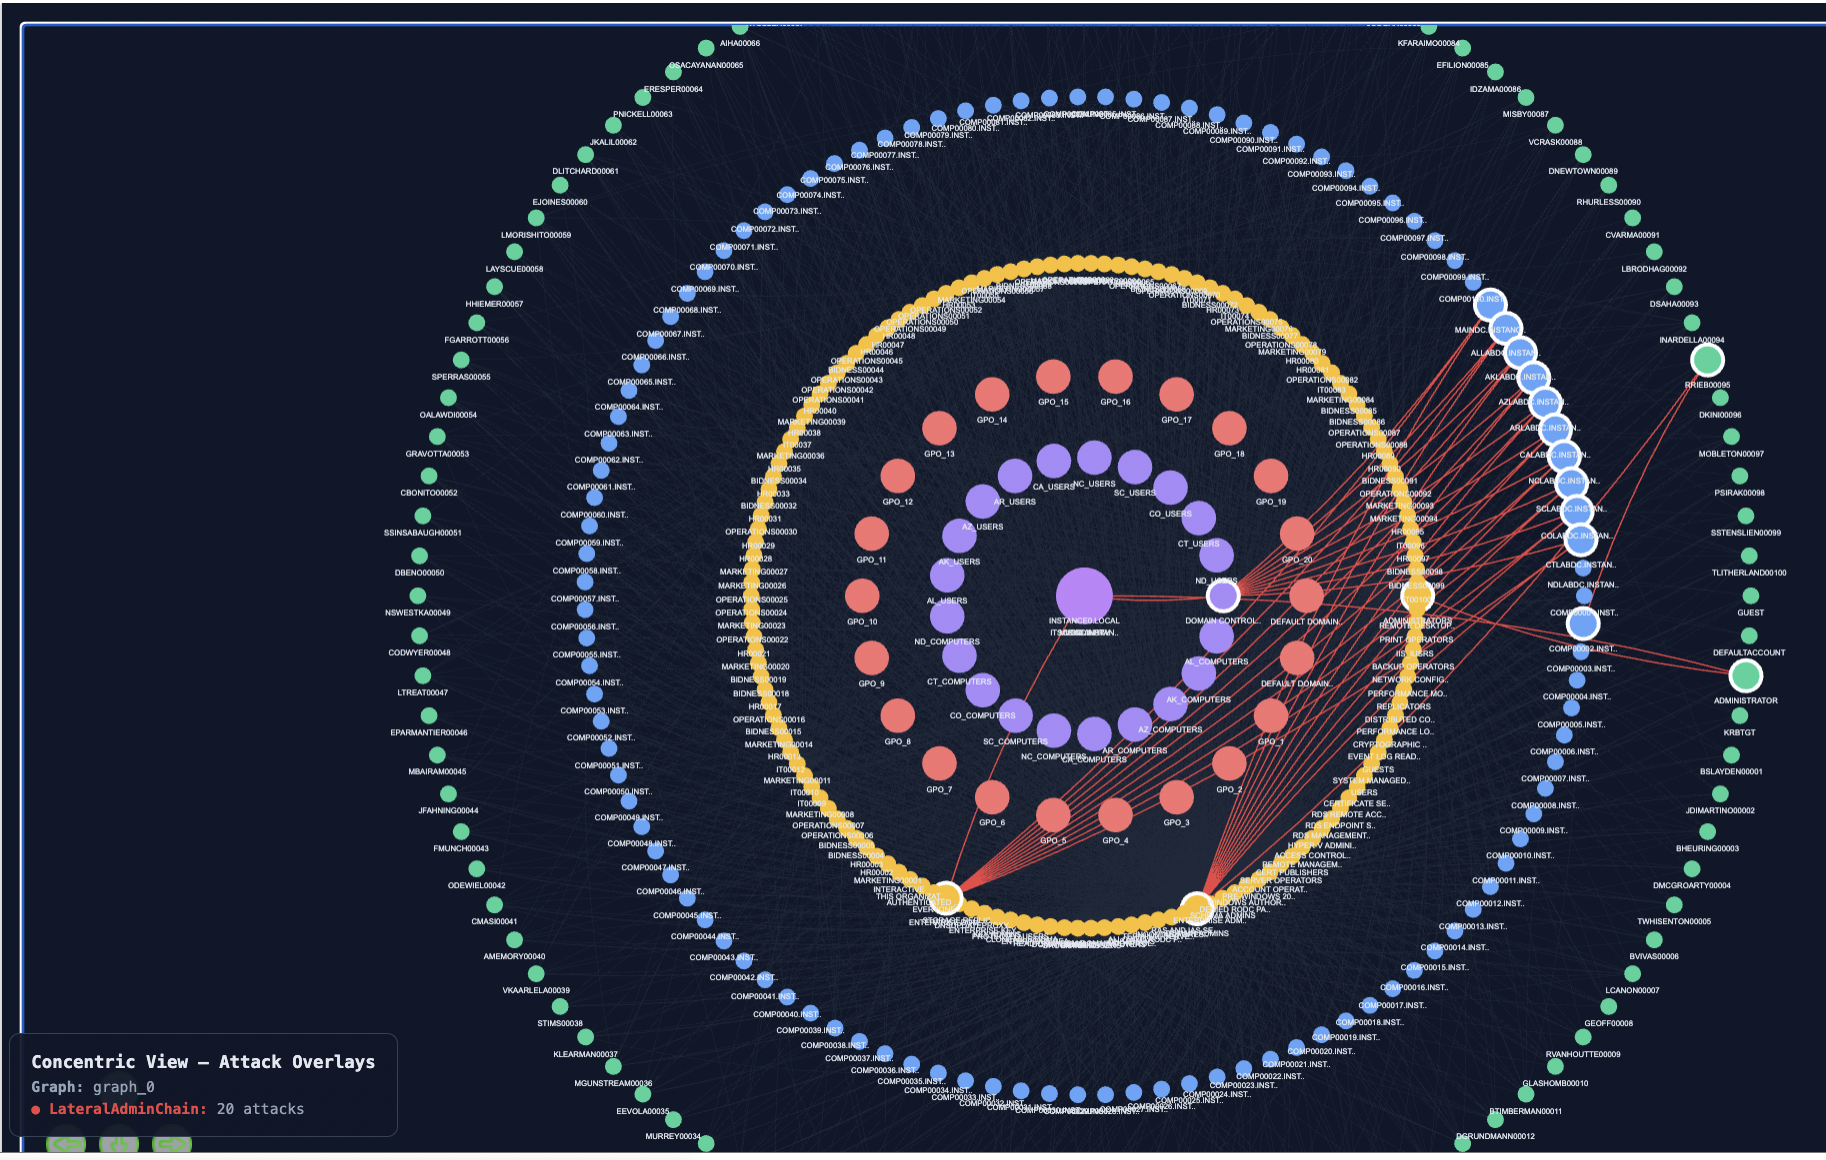Select the GPO_8 node

897,717
